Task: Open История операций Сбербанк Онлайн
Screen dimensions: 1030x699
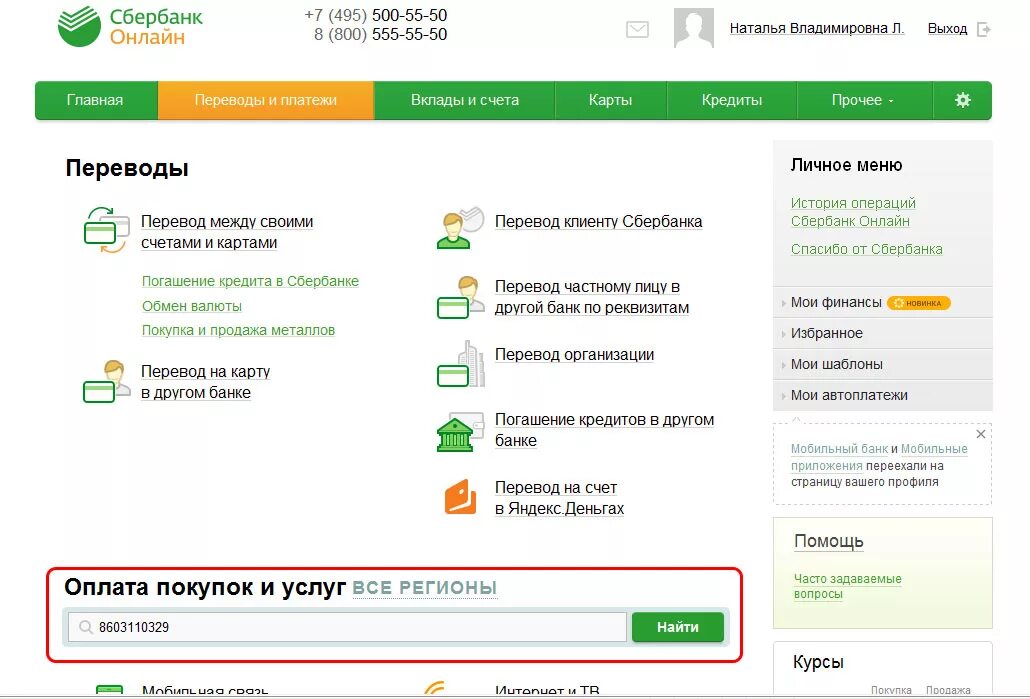Action: [853, 212]
